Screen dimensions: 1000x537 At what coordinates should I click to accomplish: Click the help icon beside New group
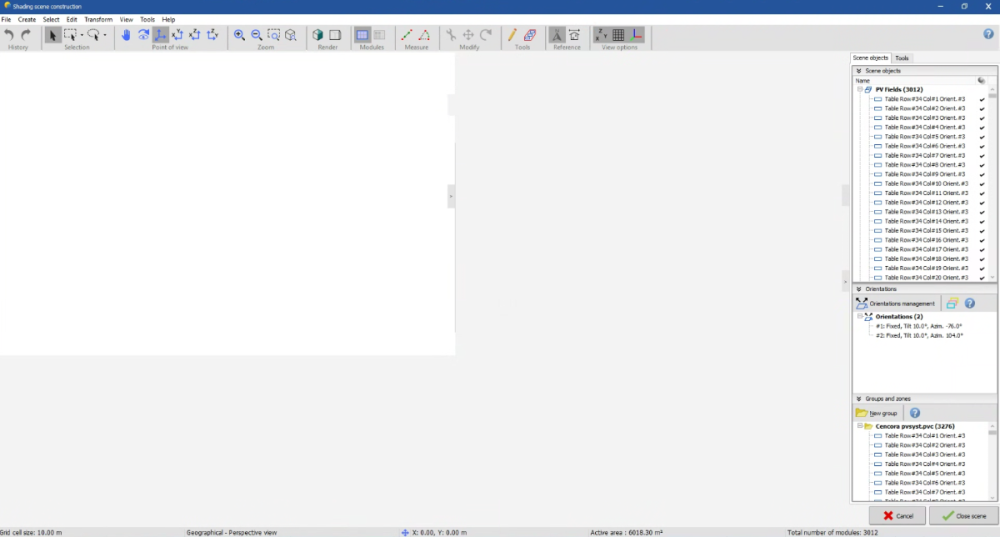pyautogui.click(x=914, y=413)
